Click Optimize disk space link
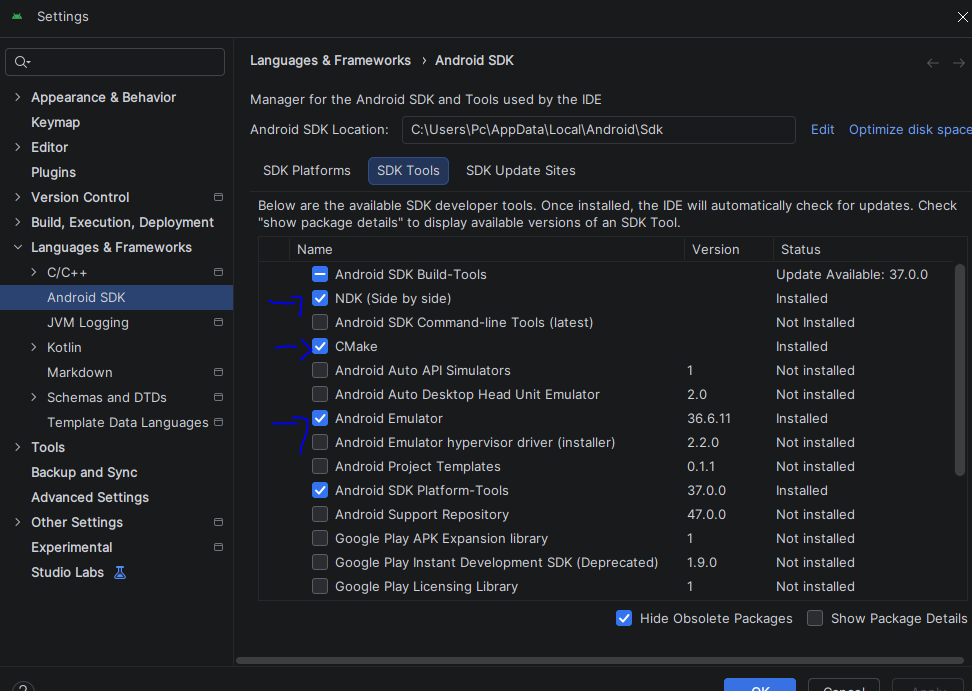This screenshot has width=972, height=691. pos(910,130)
